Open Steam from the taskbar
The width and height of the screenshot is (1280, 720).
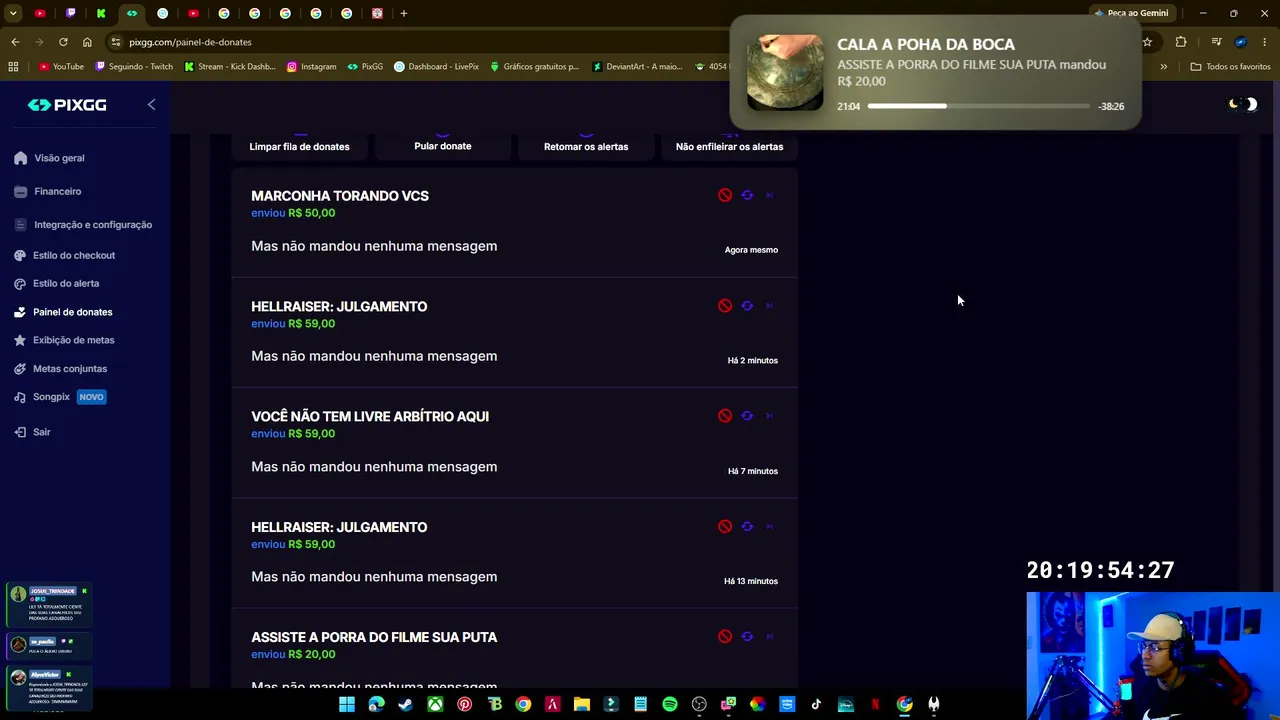pos(405,705)
